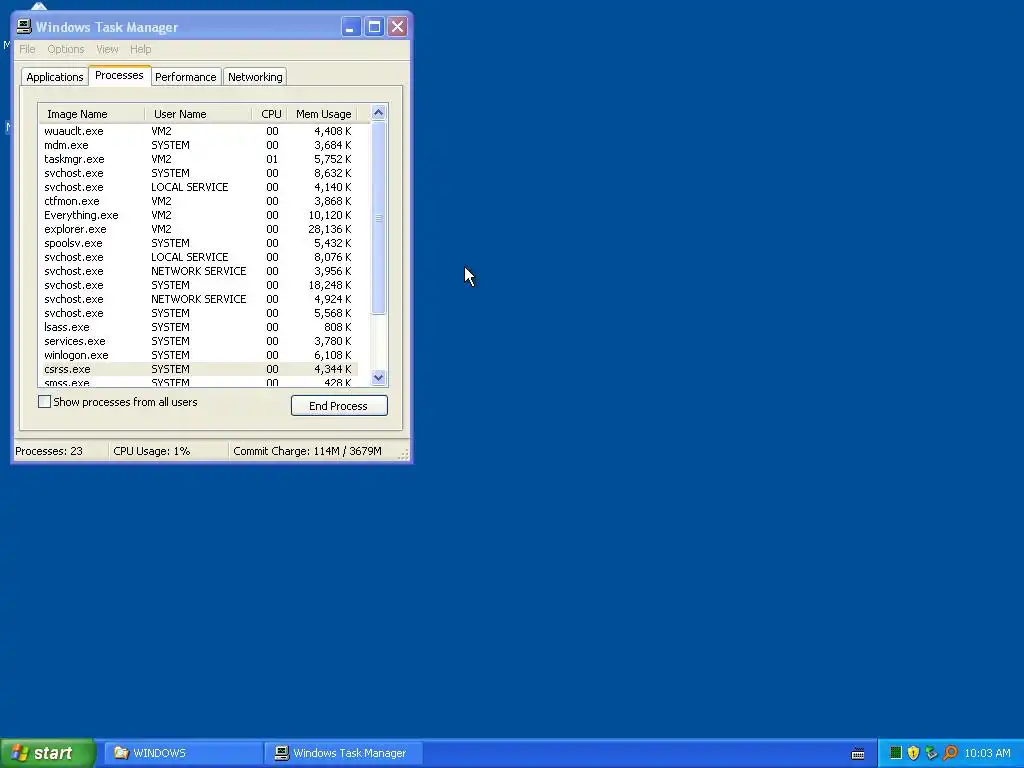Viewport: 1024px width, 768px height.
Task: Open the File menu
Action: 27,49
